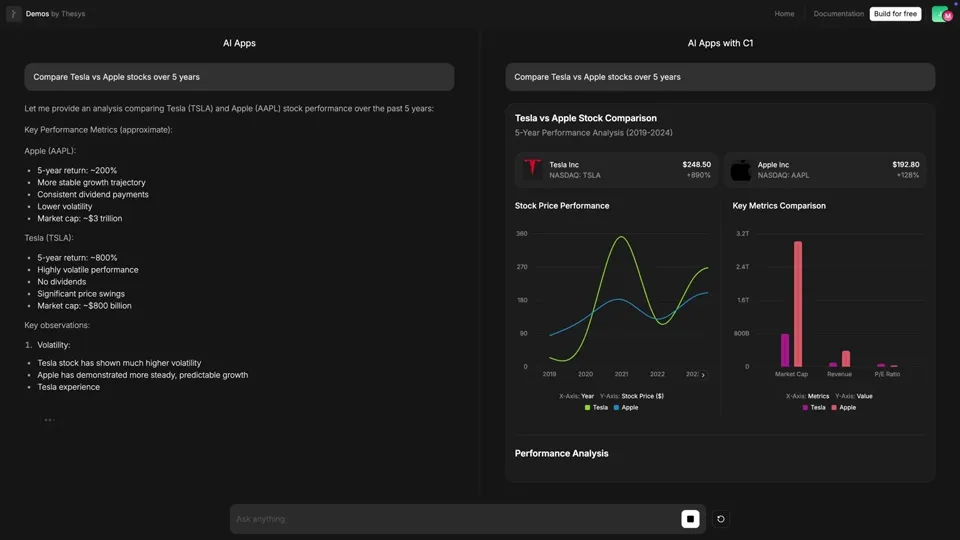
Task: Click the green Tesla legend swatch
Action: [x=587, y=407]
